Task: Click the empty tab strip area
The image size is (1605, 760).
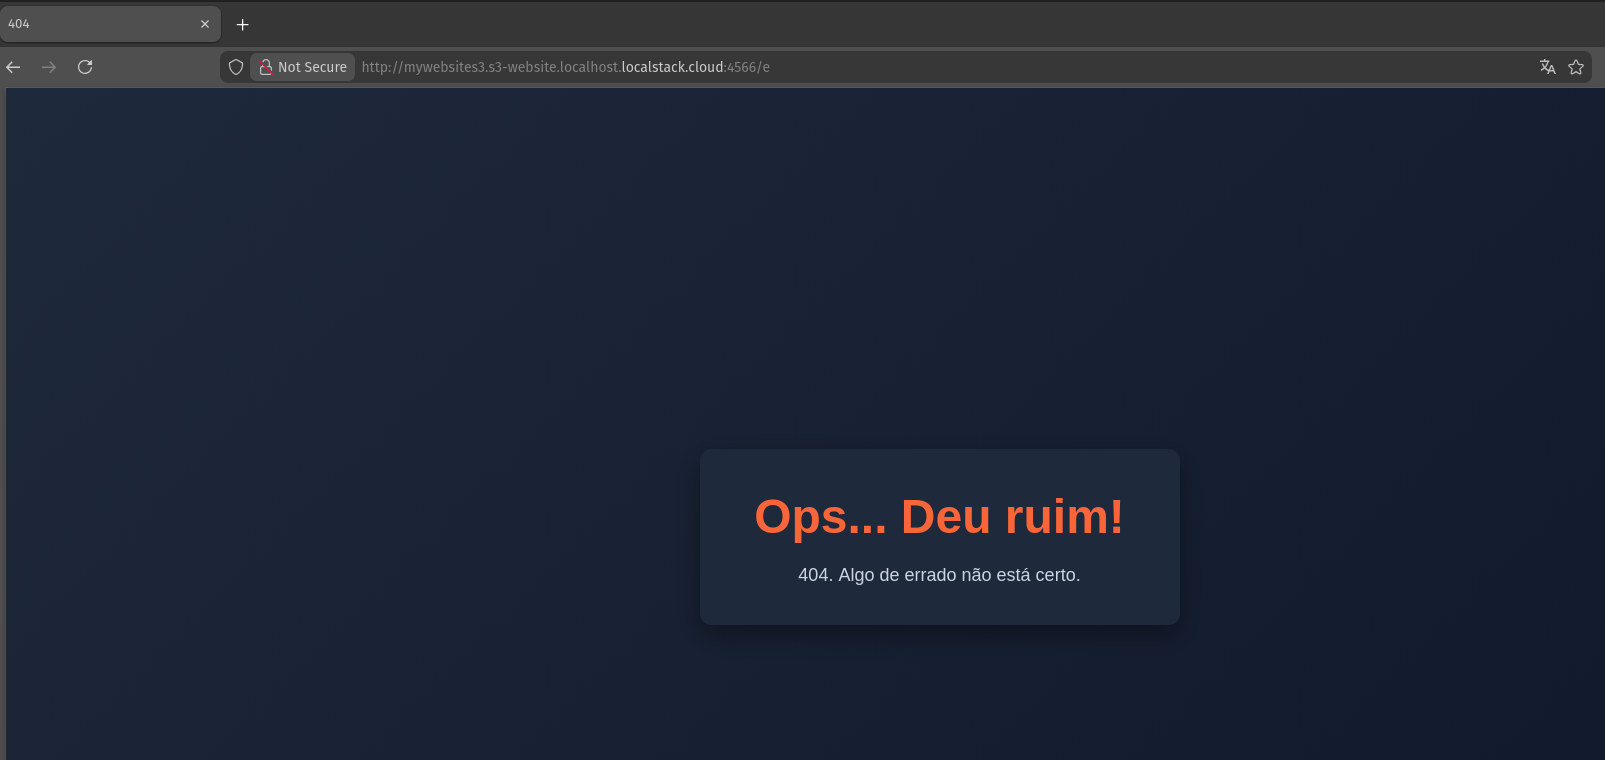Action: coord(900,24)
